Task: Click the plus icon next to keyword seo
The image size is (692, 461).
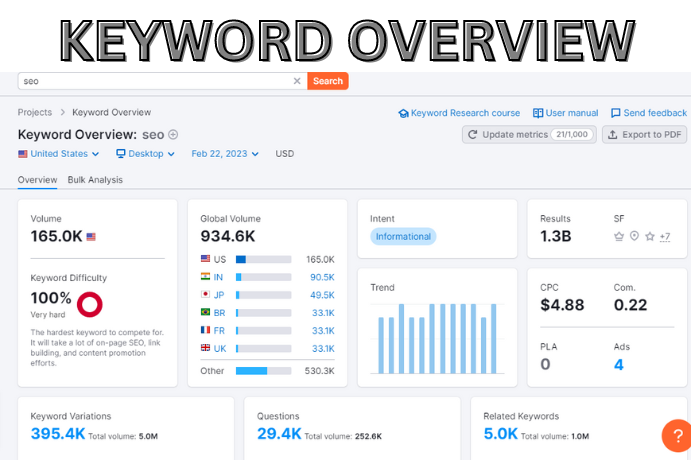Action: click(x=173, y=134)
